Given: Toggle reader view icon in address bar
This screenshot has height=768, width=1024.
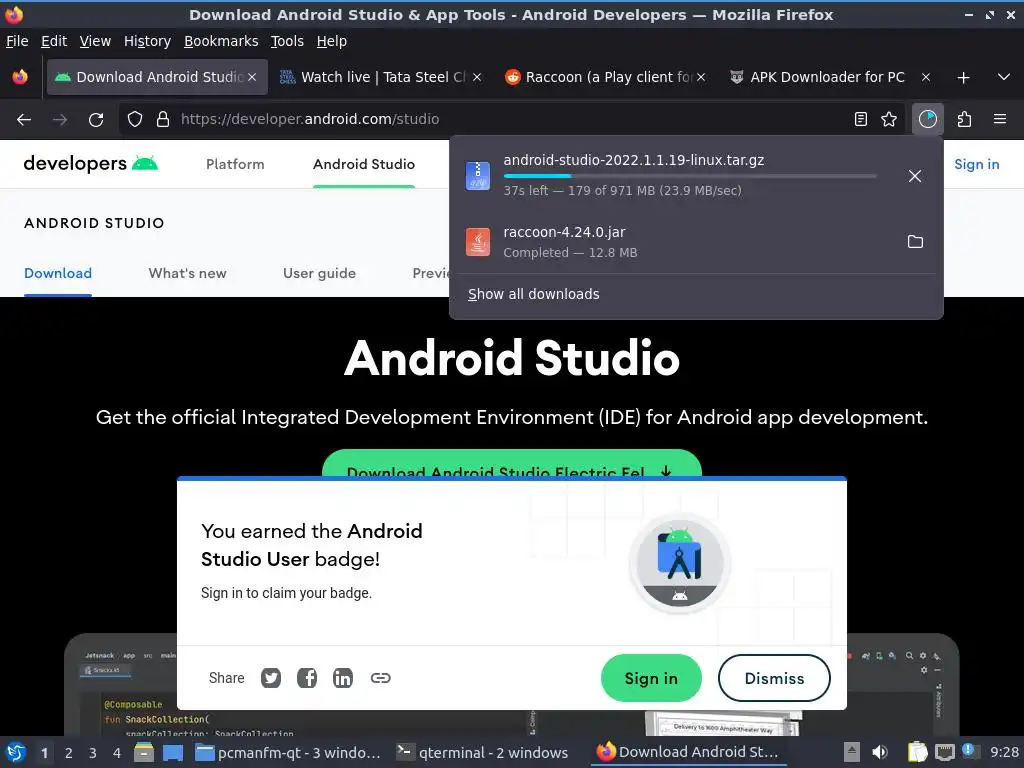Looking at the screenshot, I should pos(861,119).
